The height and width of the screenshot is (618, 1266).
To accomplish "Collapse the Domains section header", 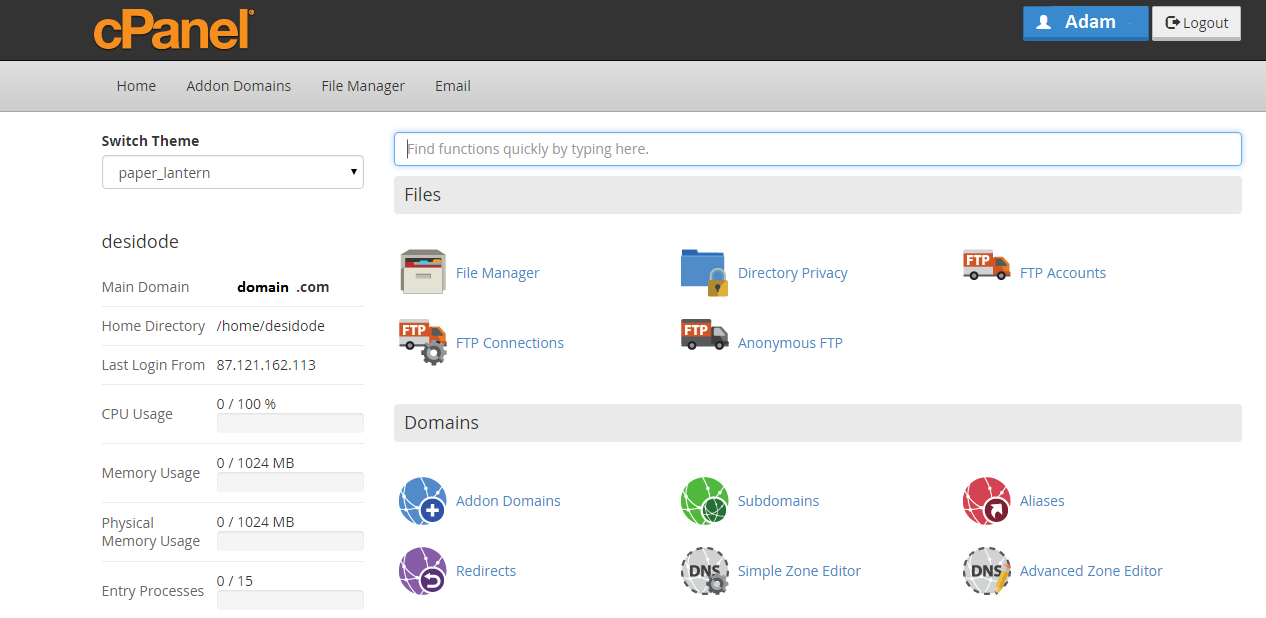I will point(818,423).
